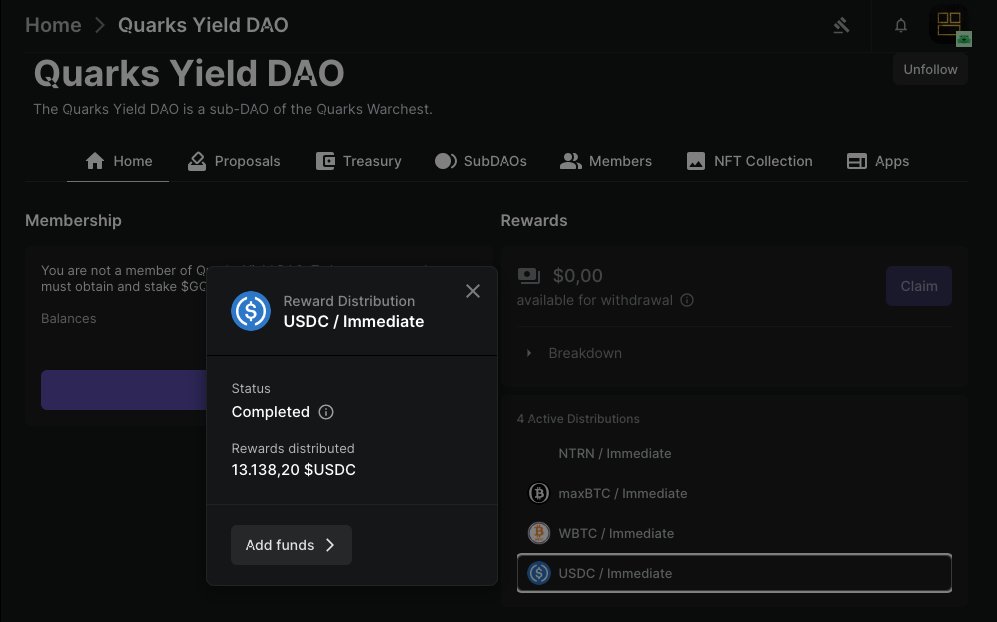Click the 4 Active Distributions label
This screenshot has height=622, width=997.
pos(578,418)
